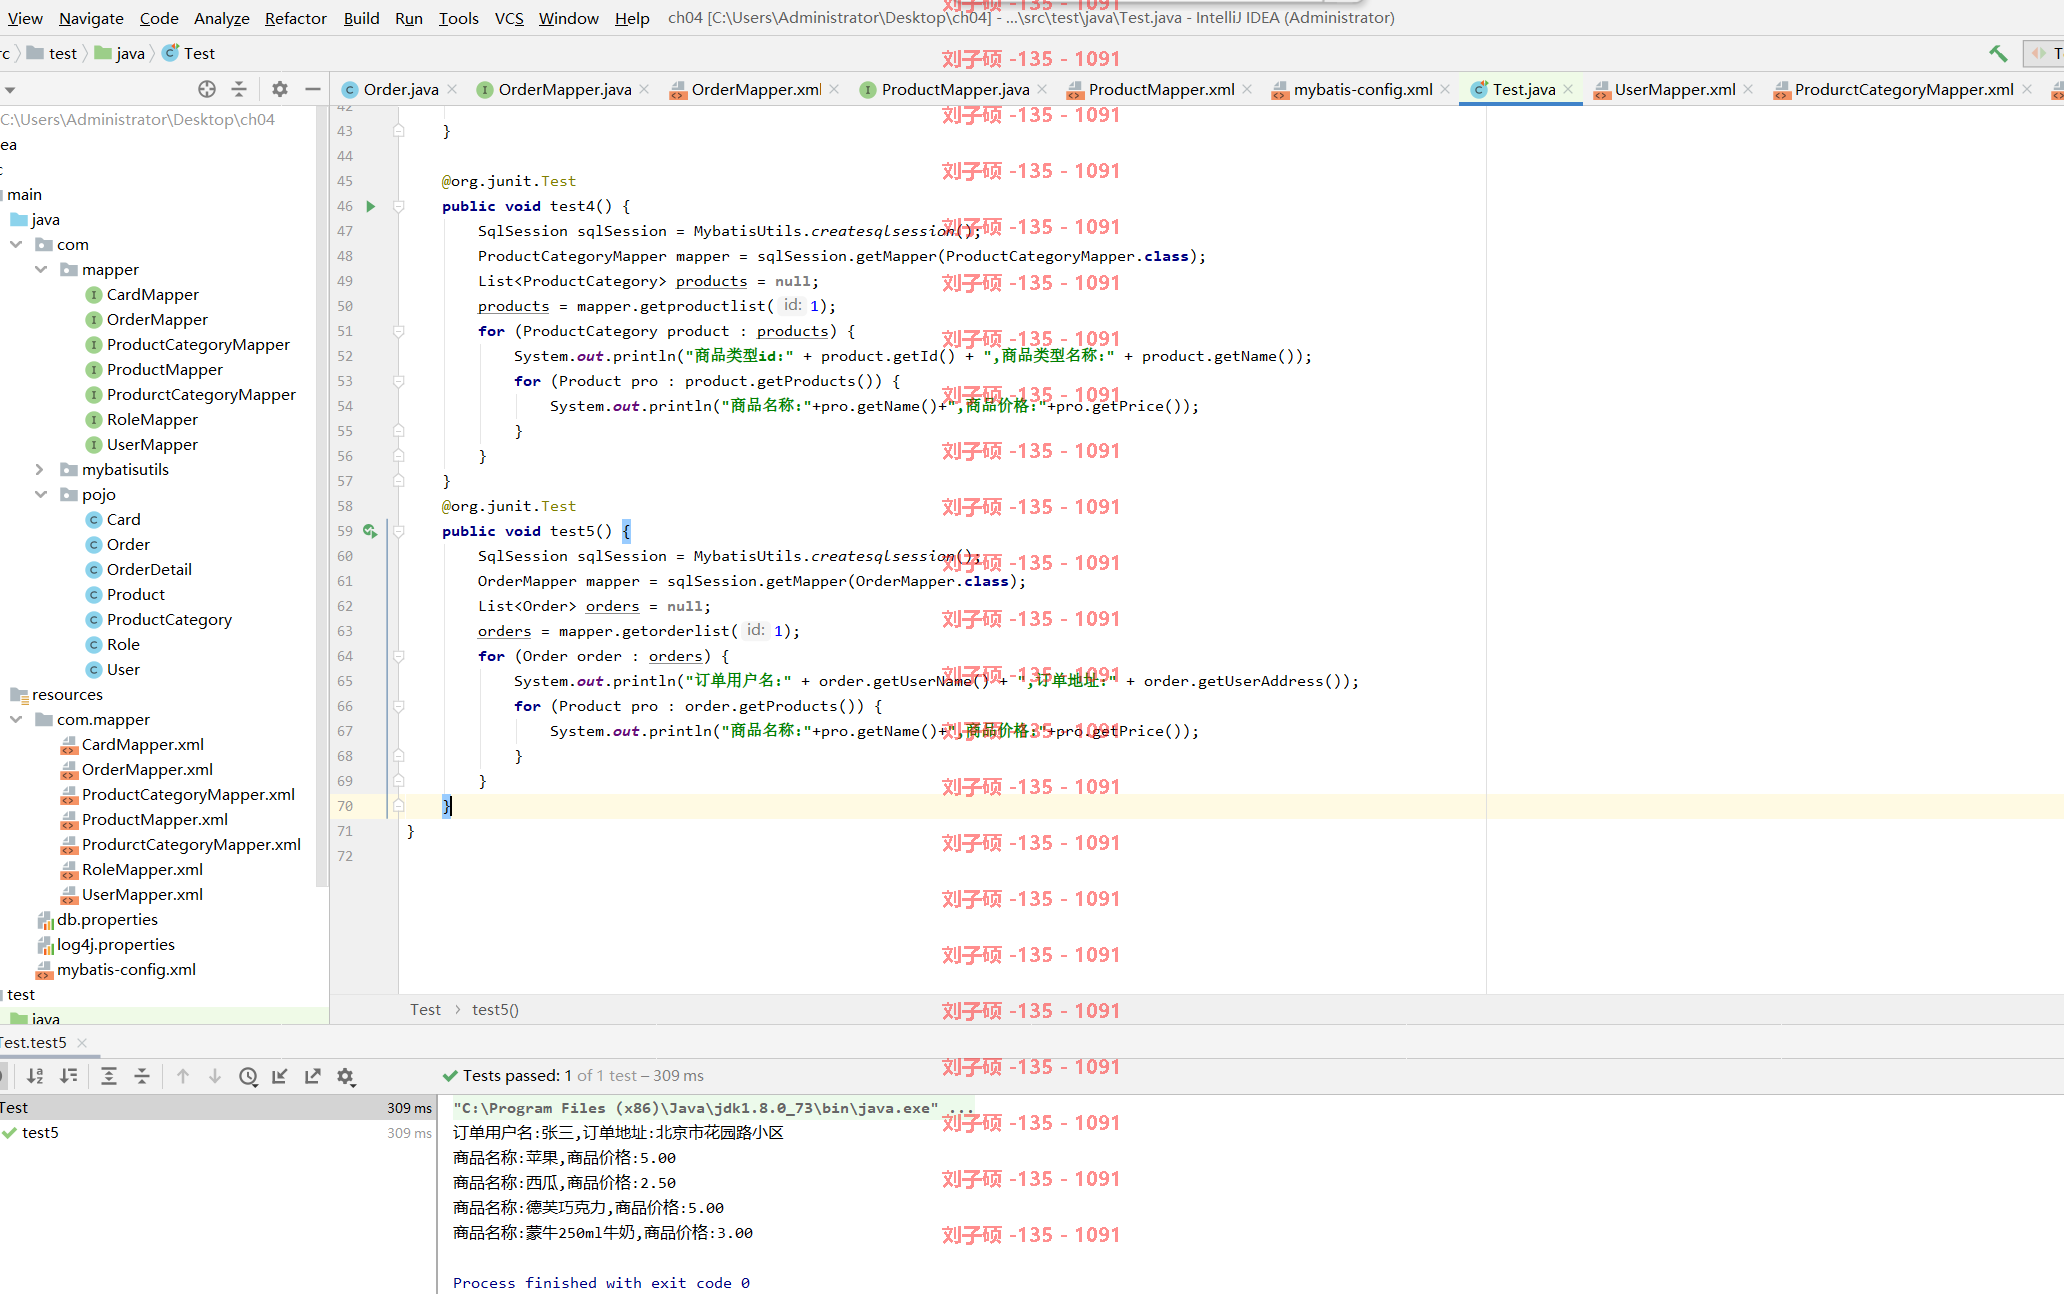Screen dimensions: 2064x1294
Task: Hide the project panel with minus icon
Action: (x=313, y=89)
